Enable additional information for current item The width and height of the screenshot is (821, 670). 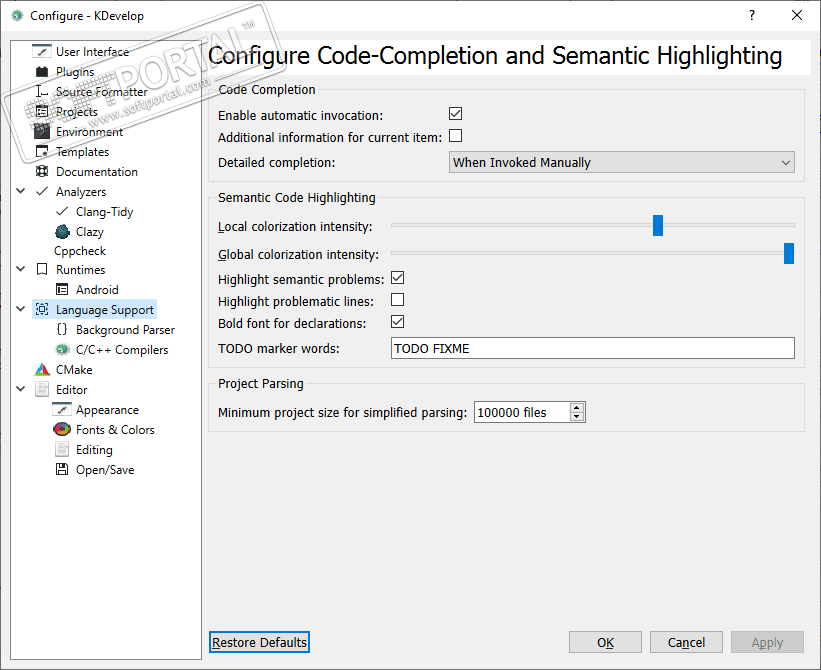point(456,136)
